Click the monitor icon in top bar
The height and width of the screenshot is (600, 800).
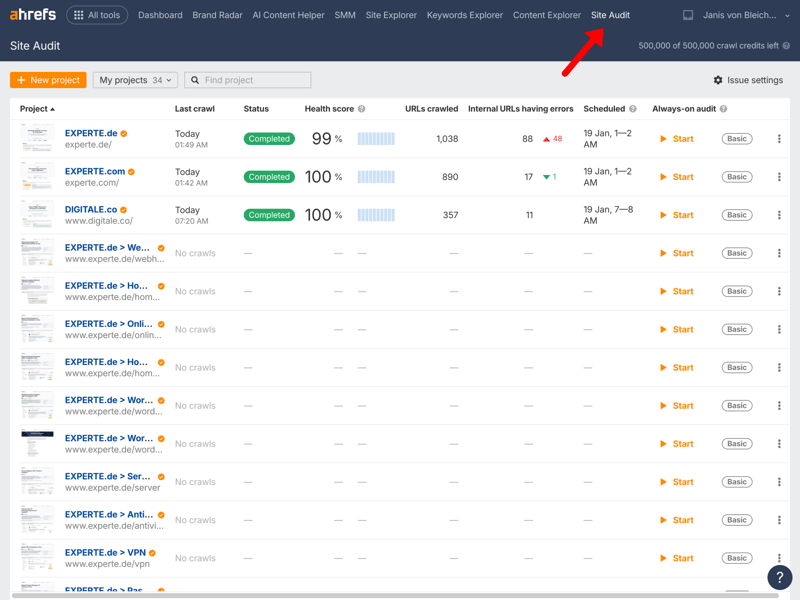[x=688, y=16]
